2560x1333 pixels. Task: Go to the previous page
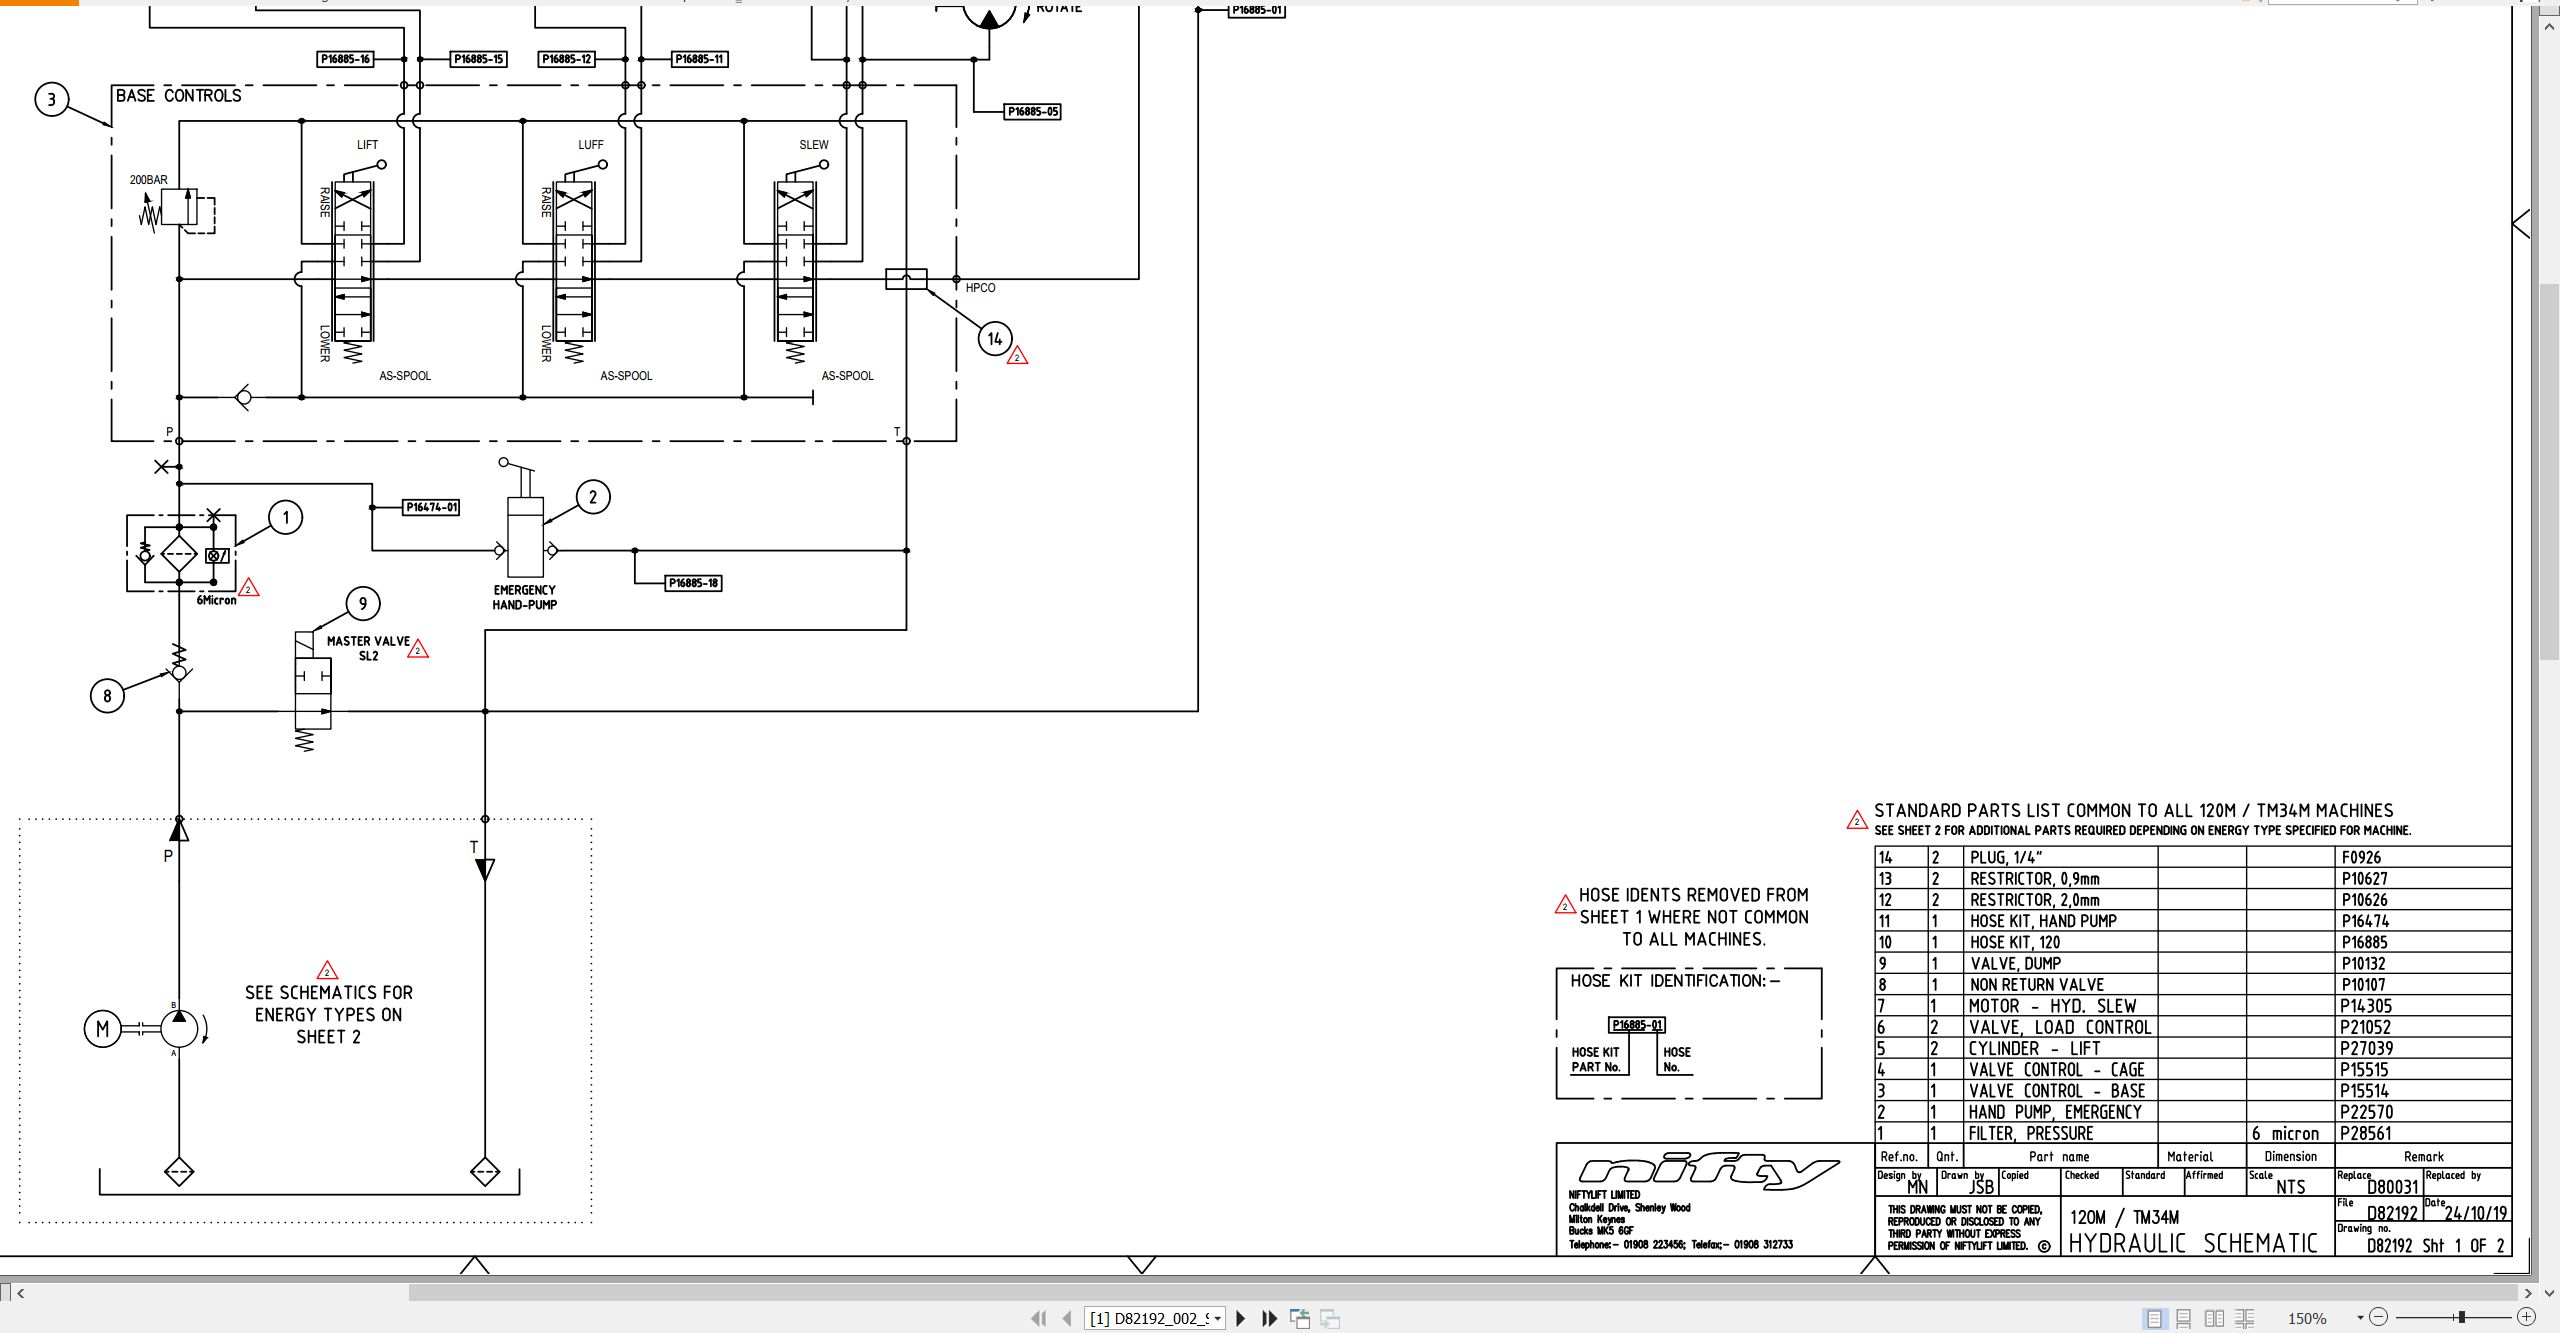pyautogui.click(x=1067, y=1318)
